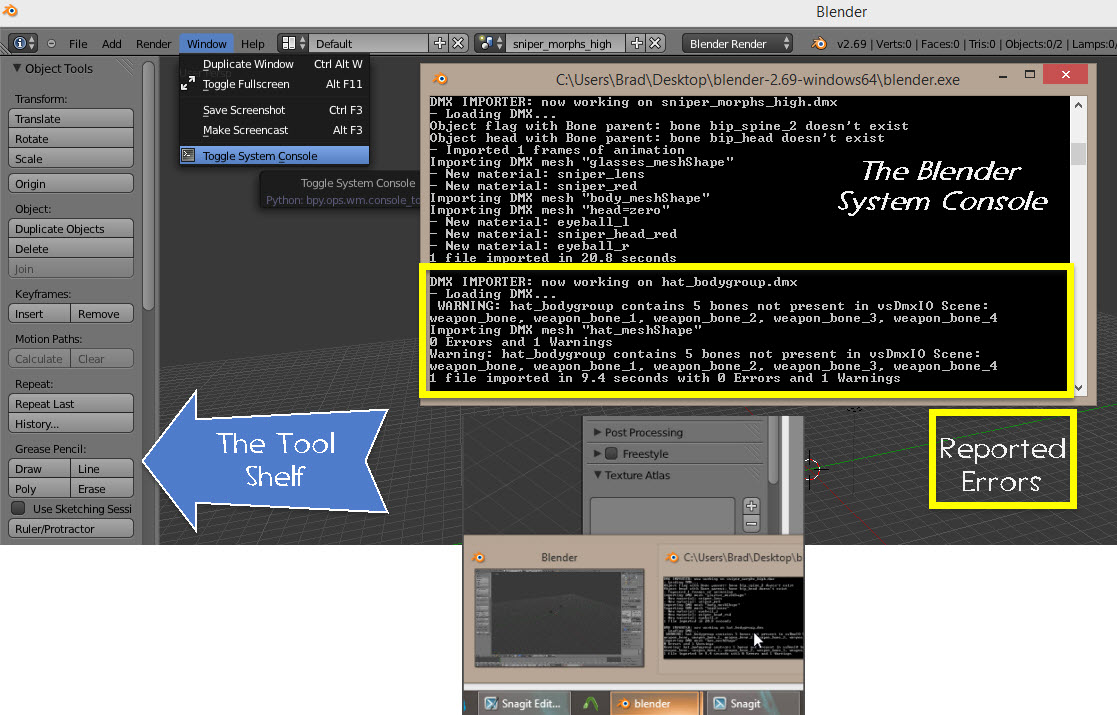This screenshot has width=1117, height=715.
Task: Insert a keyframe with Insert button
Action: tap(39, 314)
